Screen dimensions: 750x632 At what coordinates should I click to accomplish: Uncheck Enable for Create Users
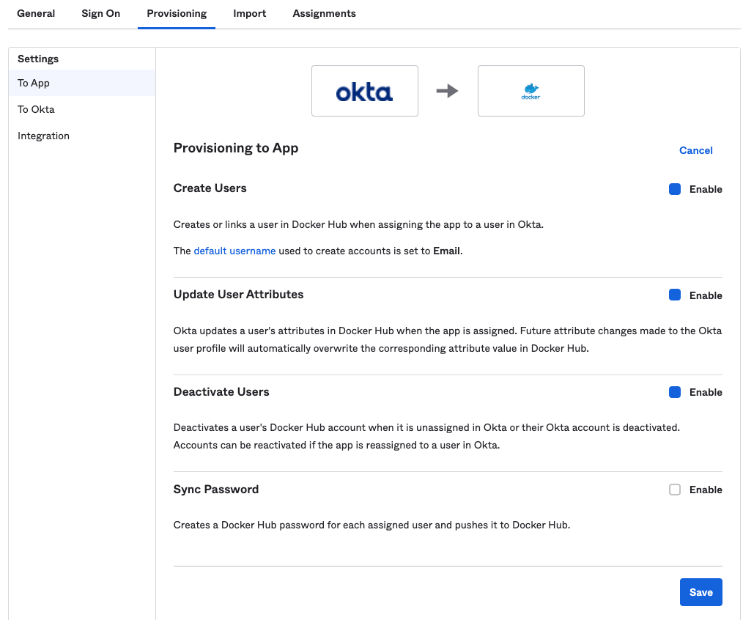tap(675, 189)
